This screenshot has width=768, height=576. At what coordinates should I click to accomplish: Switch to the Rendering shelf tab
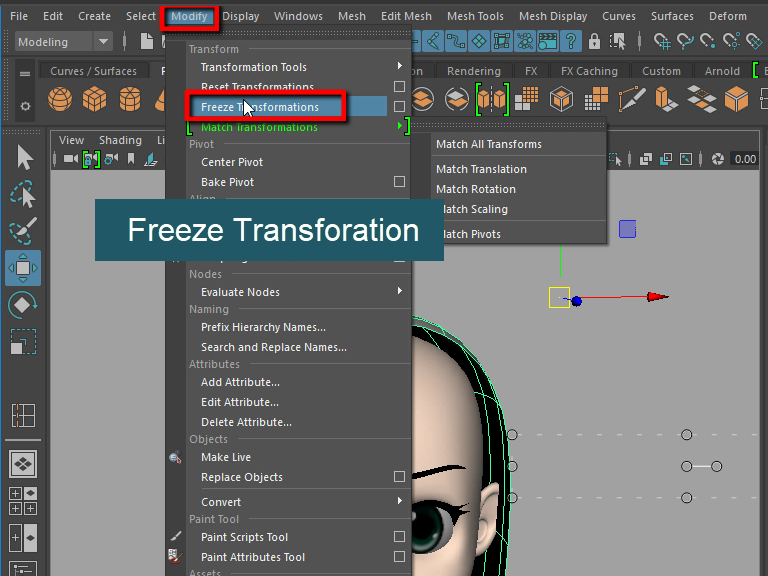[473, 71]
